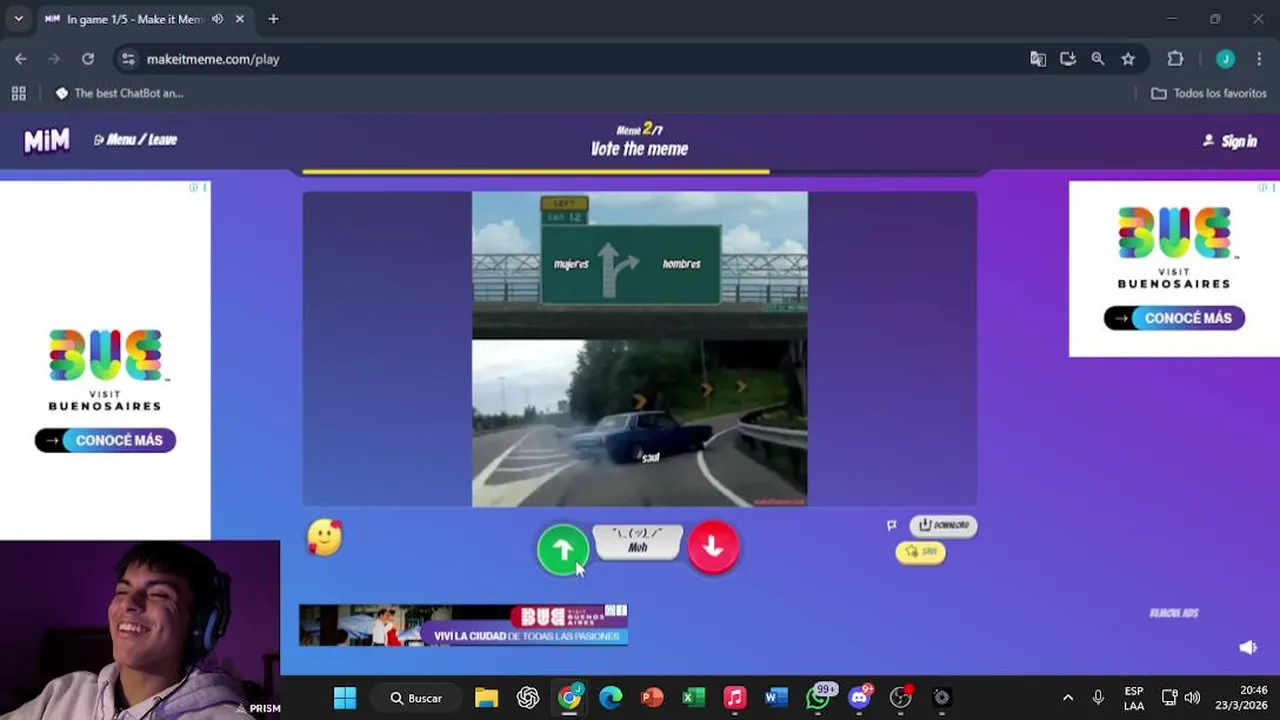Close the Make it Meme tab

coord(240,19)
